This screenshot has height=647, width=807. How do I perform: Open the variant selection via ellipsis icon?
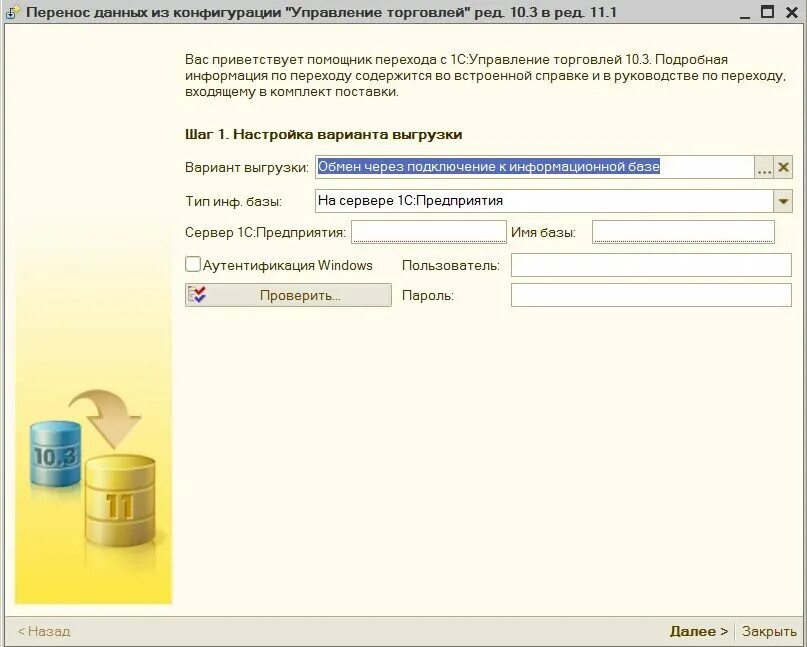pos(764,166)
